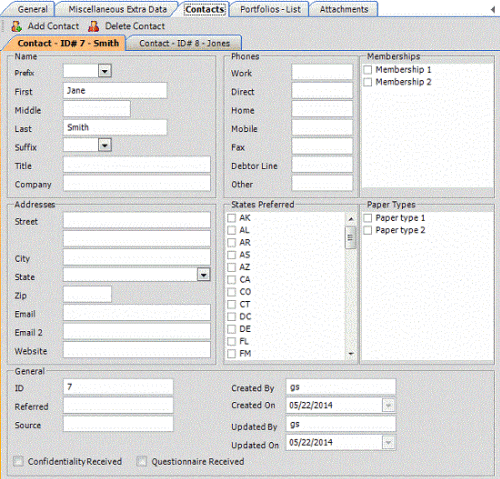This screenshot has width=500, height=479.
Task: Open the Created On date picker
Action: point(388,406)
